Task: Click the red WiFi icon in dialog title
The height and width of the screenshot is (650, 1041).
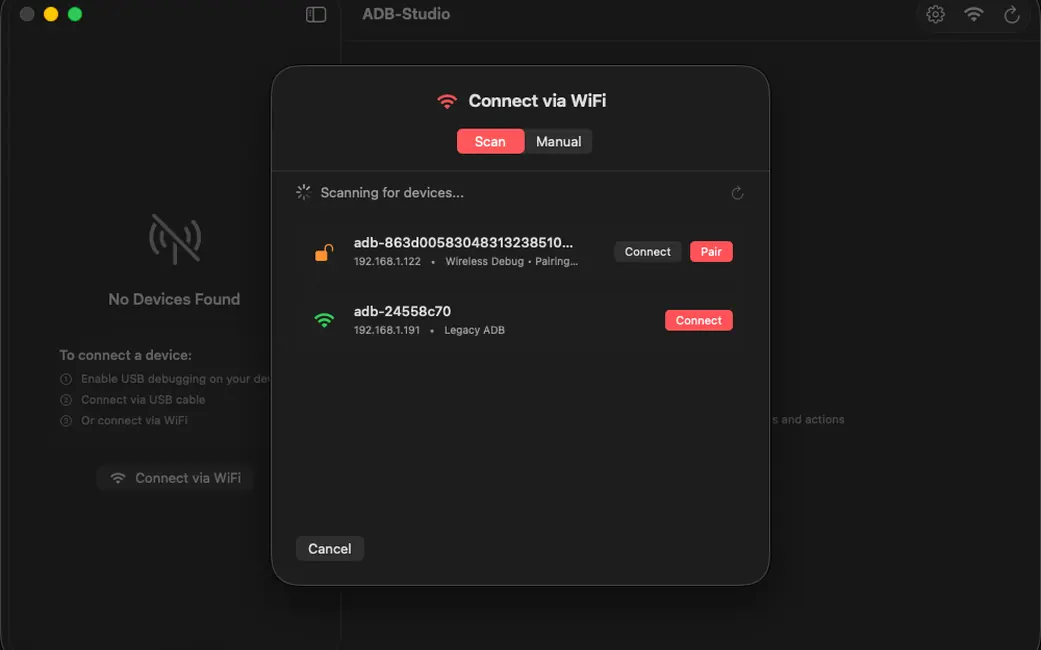Action: pyautogui.click(x=447, y=101)
